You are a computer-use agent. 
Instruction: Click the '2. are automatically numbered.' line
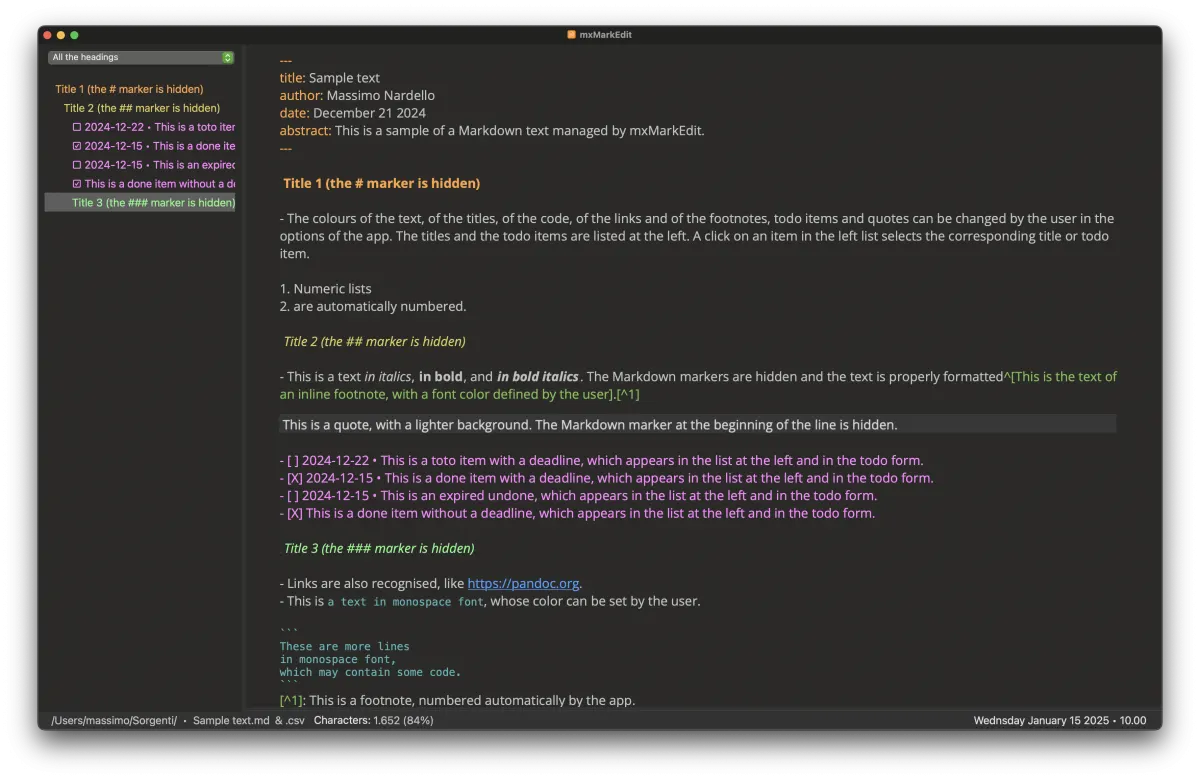(373, 306)
